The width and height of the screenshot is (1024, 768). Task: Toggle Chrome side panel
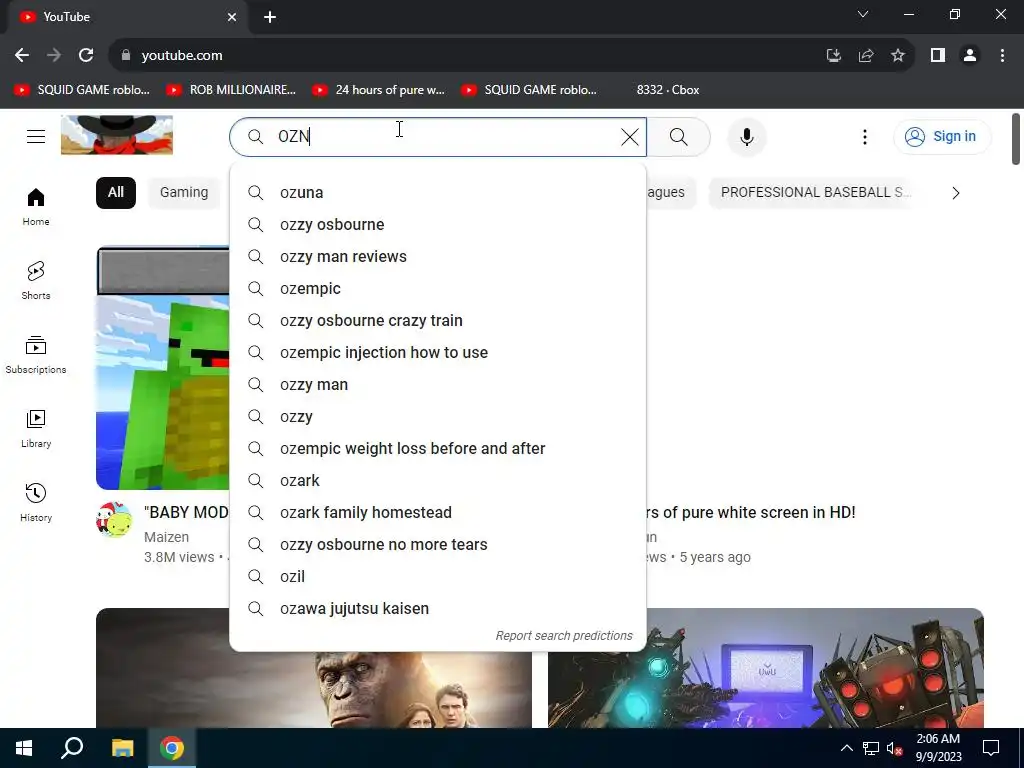point(938,56)
